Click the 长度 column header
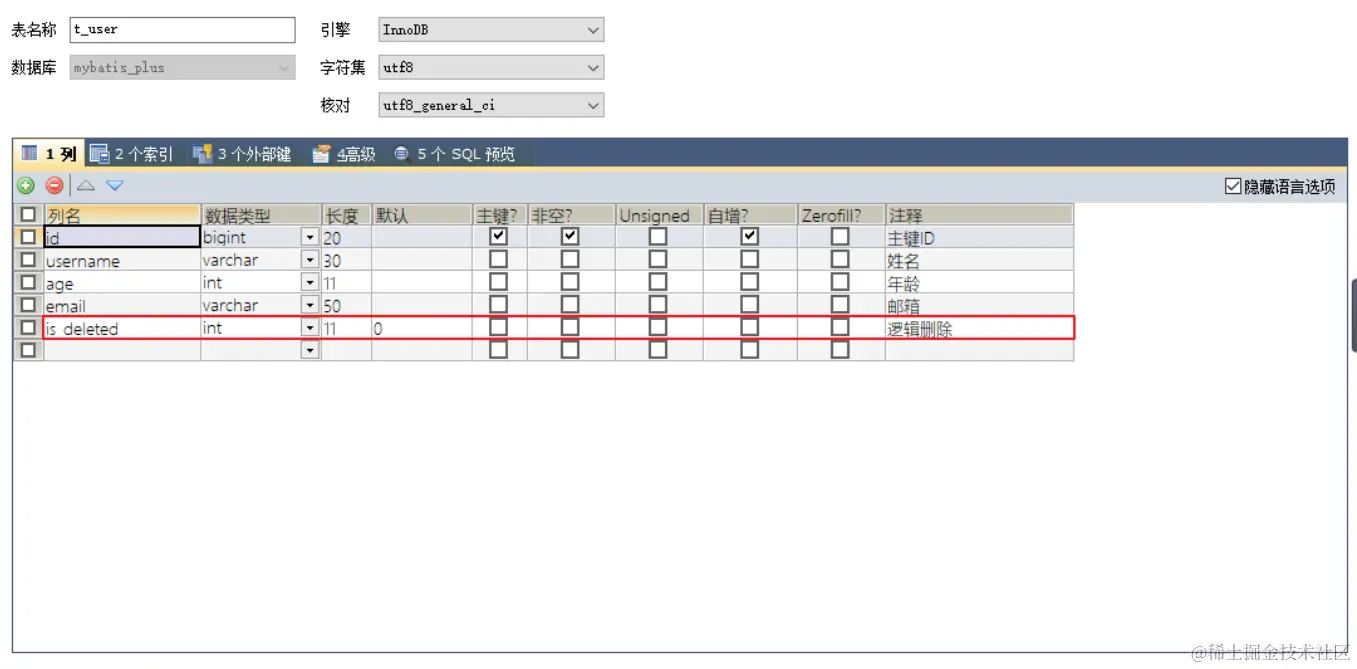The height and width of the screenshot is (669, 1357). click(x=346, y=215)
